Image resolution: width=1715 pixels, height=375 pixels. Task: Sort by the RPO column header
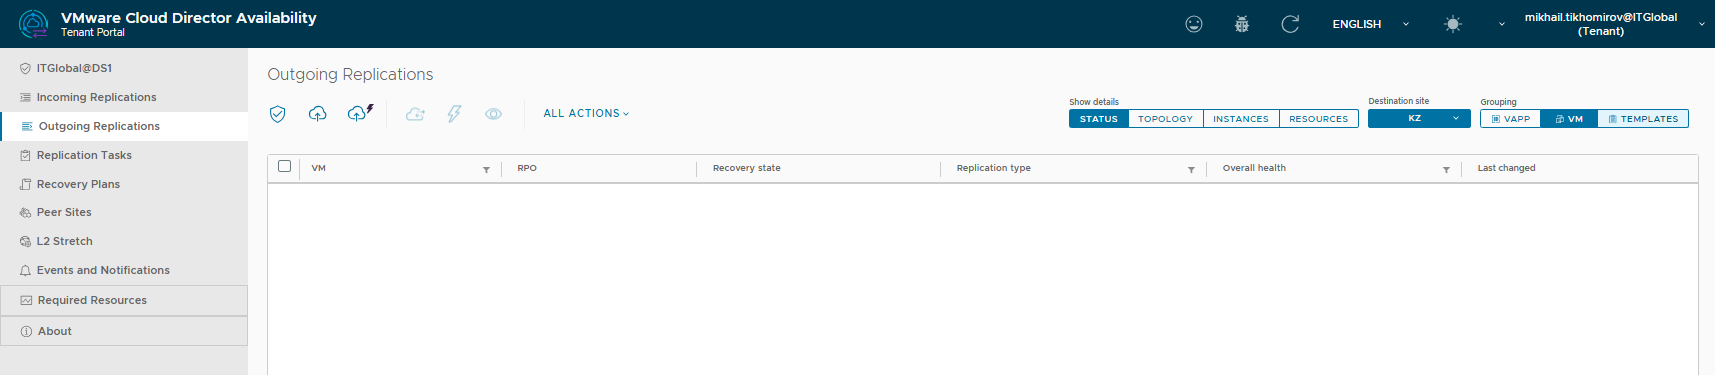pyautogui.click(x=527, y=168)
